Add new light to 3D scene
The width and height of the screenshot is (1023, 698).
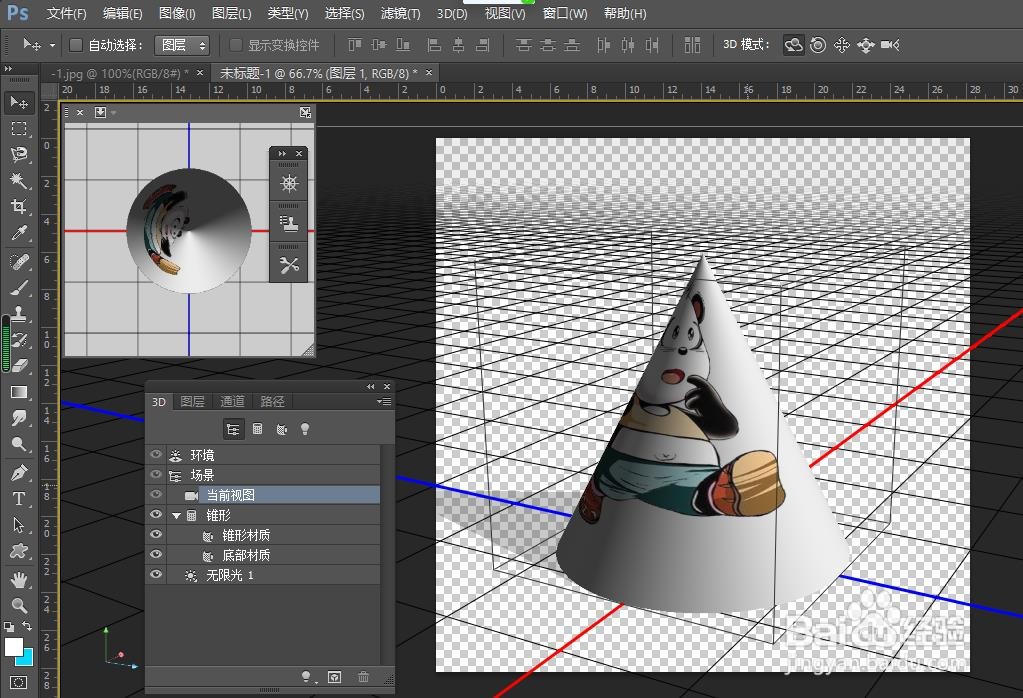[x=306, y=677]
